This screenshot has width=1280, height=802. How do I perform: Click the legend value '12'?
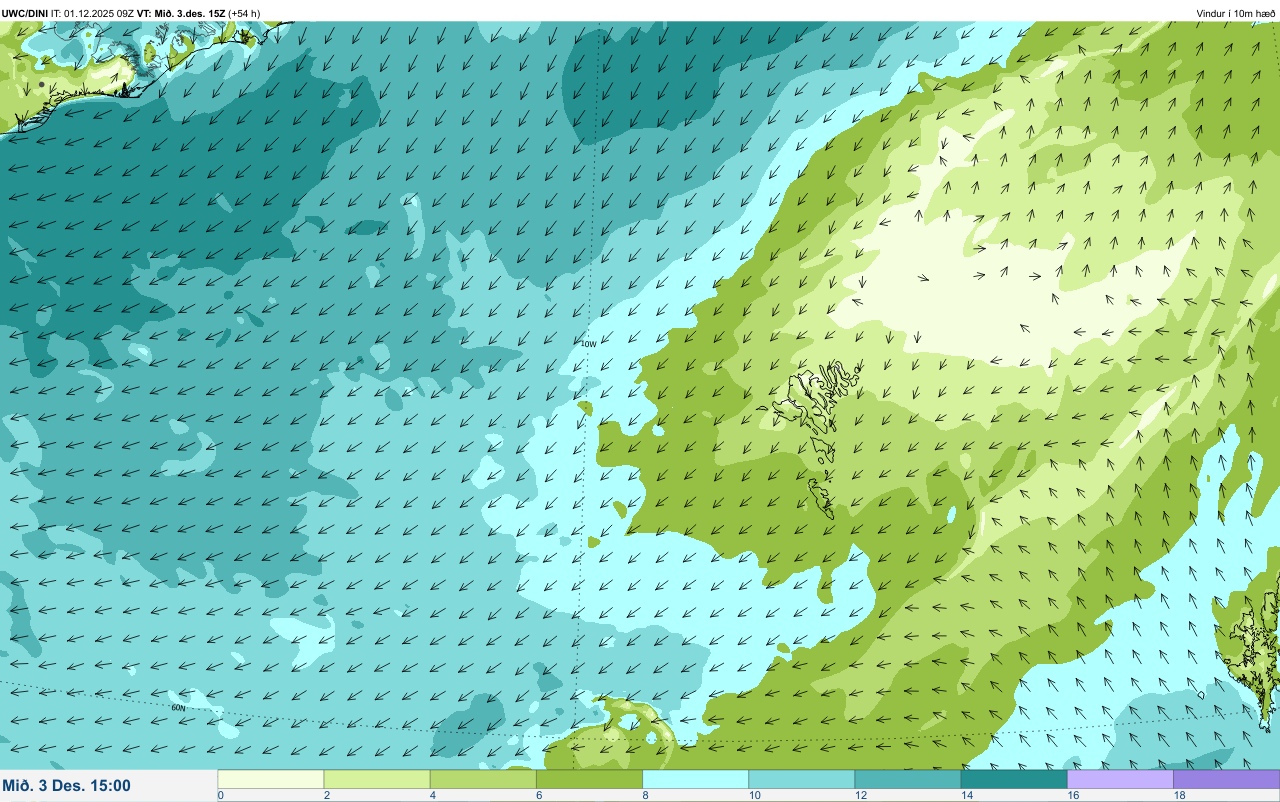click(860, 796)
